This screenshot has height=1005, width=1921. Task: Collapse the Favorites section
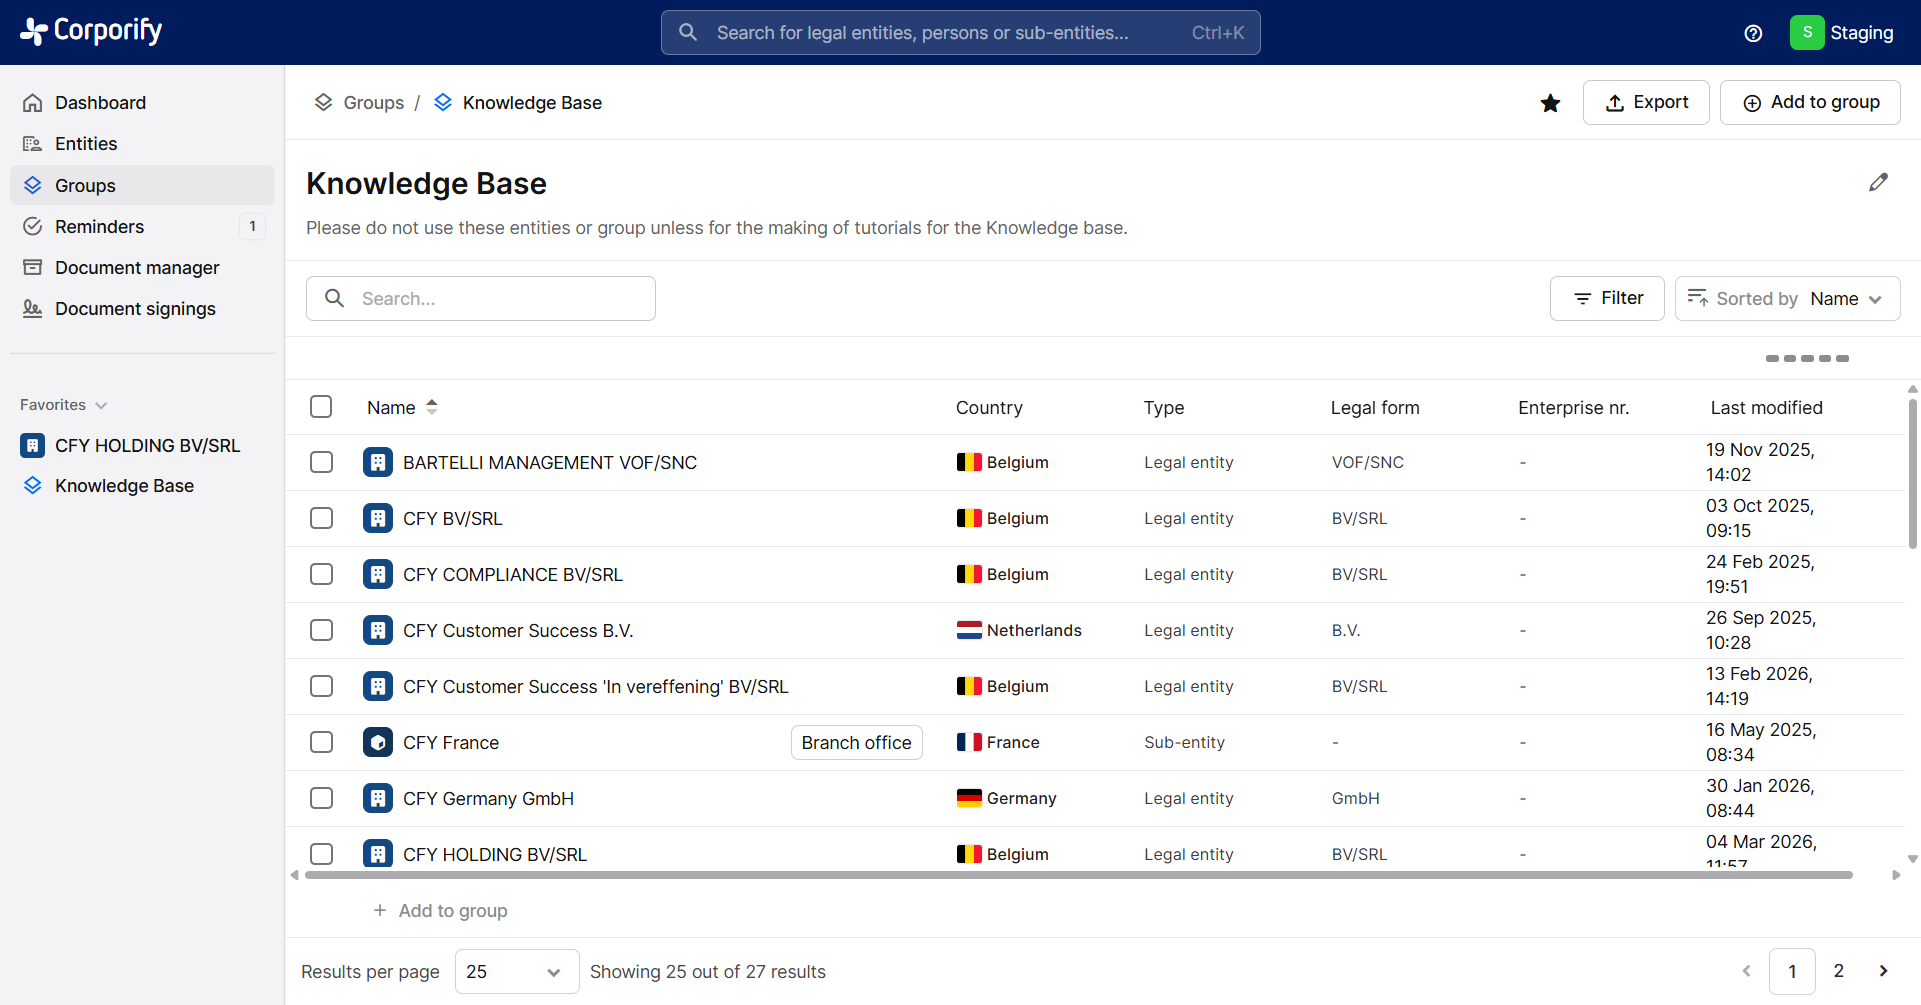pos(63,405)
